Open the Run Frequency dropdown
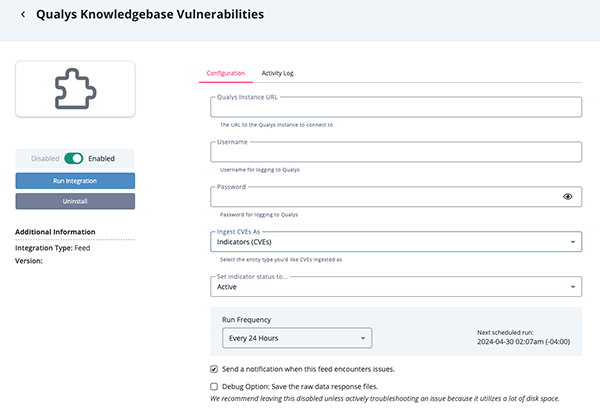This screenshot has height=412, width=600. coord(296,337)
